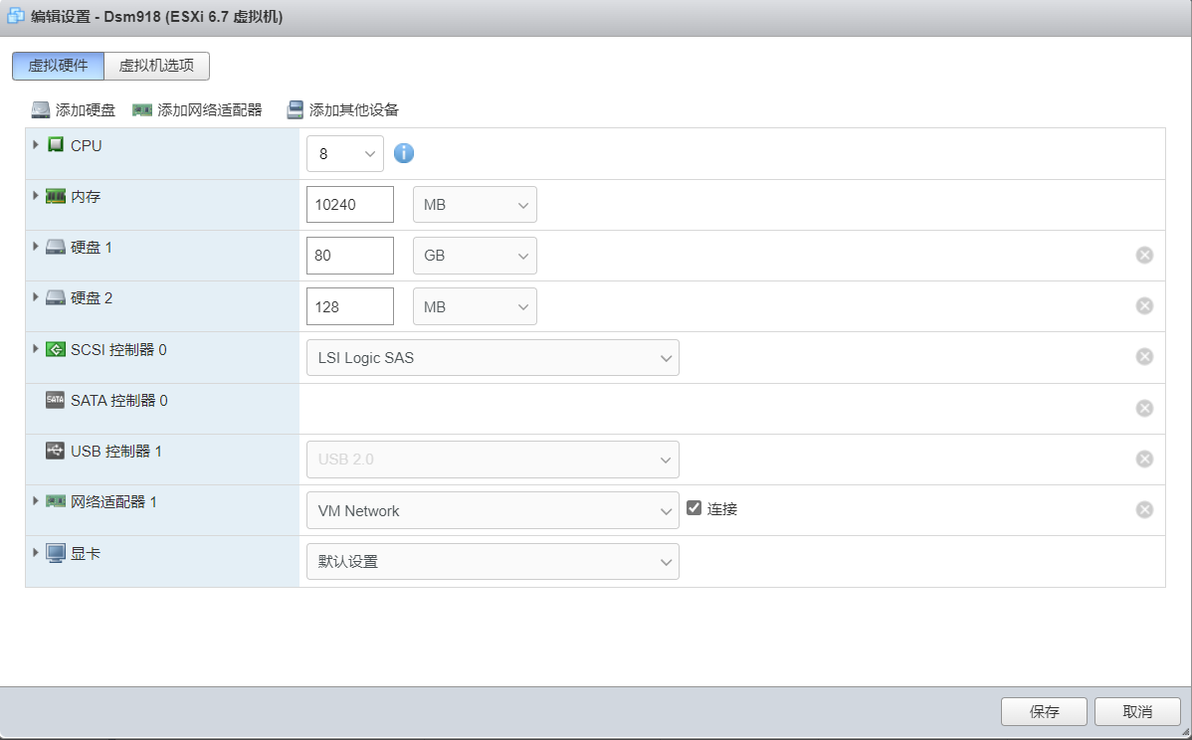Image resolution: width=1192 pixels, height=740 pixels.
Task: Click the network adapter 1 card icon
Action: (x=55, y=501)
